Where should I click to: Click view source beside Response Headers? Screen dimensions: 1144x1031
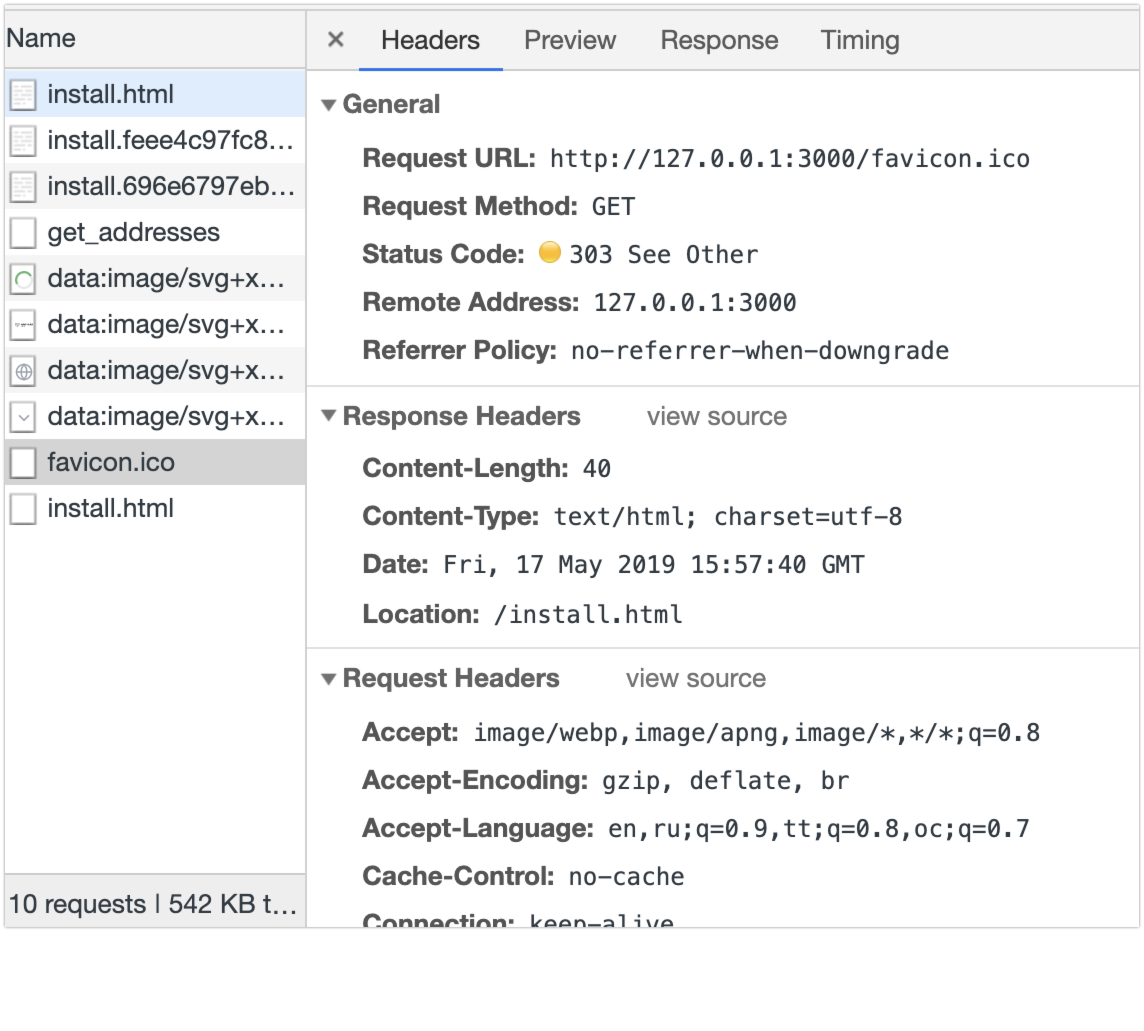pos(716,416)
